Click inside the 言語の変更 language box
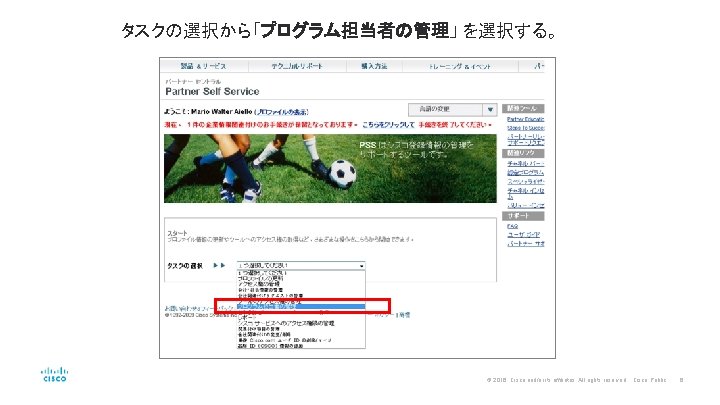 [445, 110]
